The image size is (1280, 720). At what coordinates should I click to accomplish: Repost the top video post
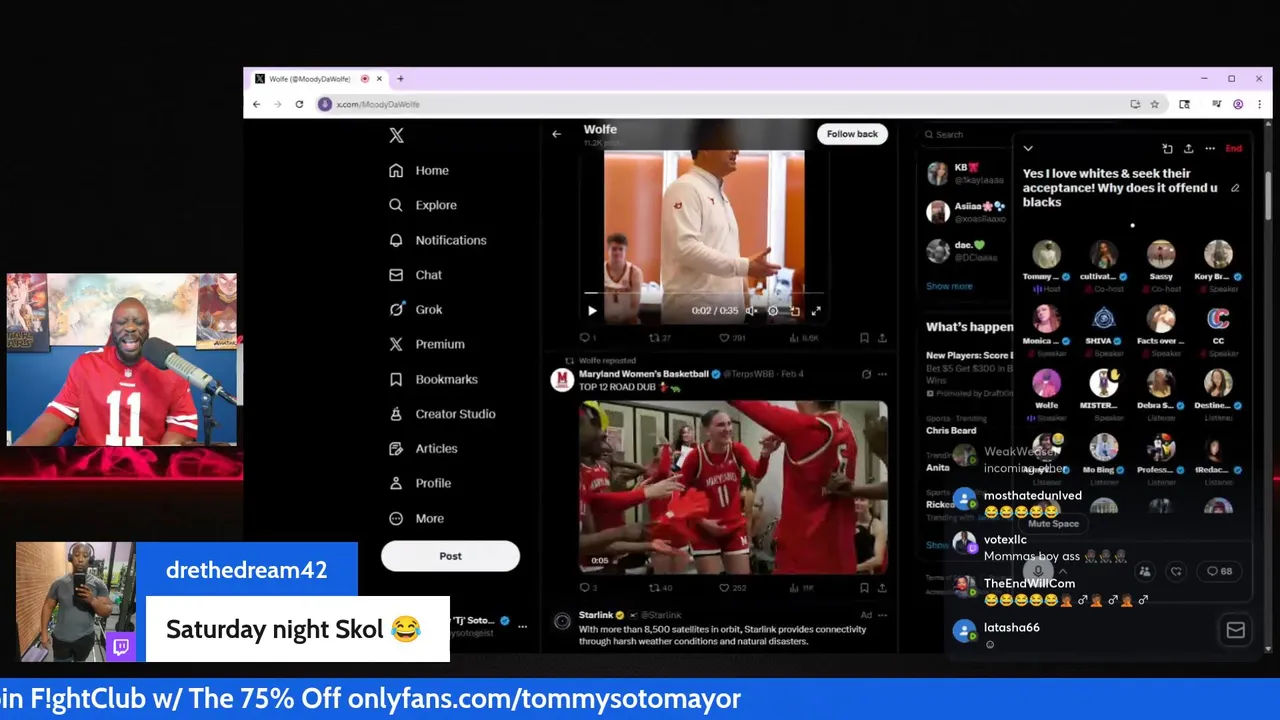click(x=660, y=338)
